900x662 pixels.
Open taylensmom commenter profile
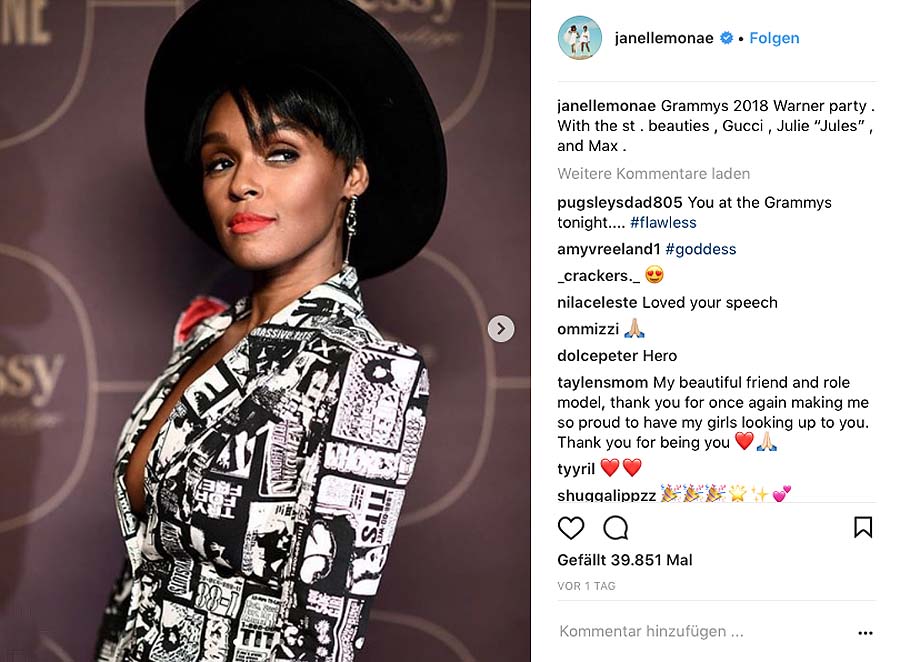click(602, 382)
